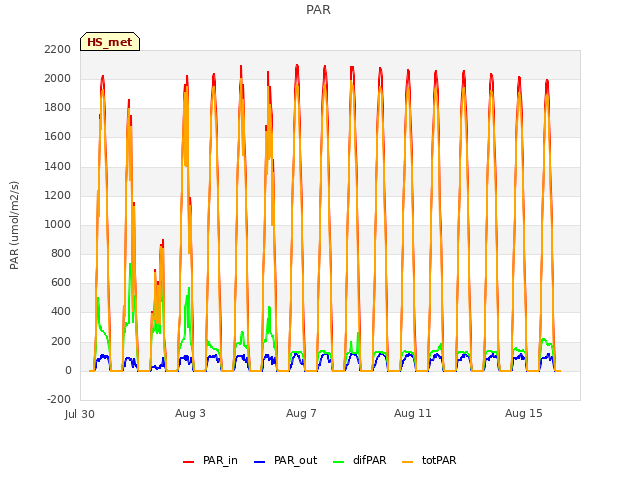Click the green difPAR legend swatch
The width and height of the screenshot is (640, 480).
[339, 462]
